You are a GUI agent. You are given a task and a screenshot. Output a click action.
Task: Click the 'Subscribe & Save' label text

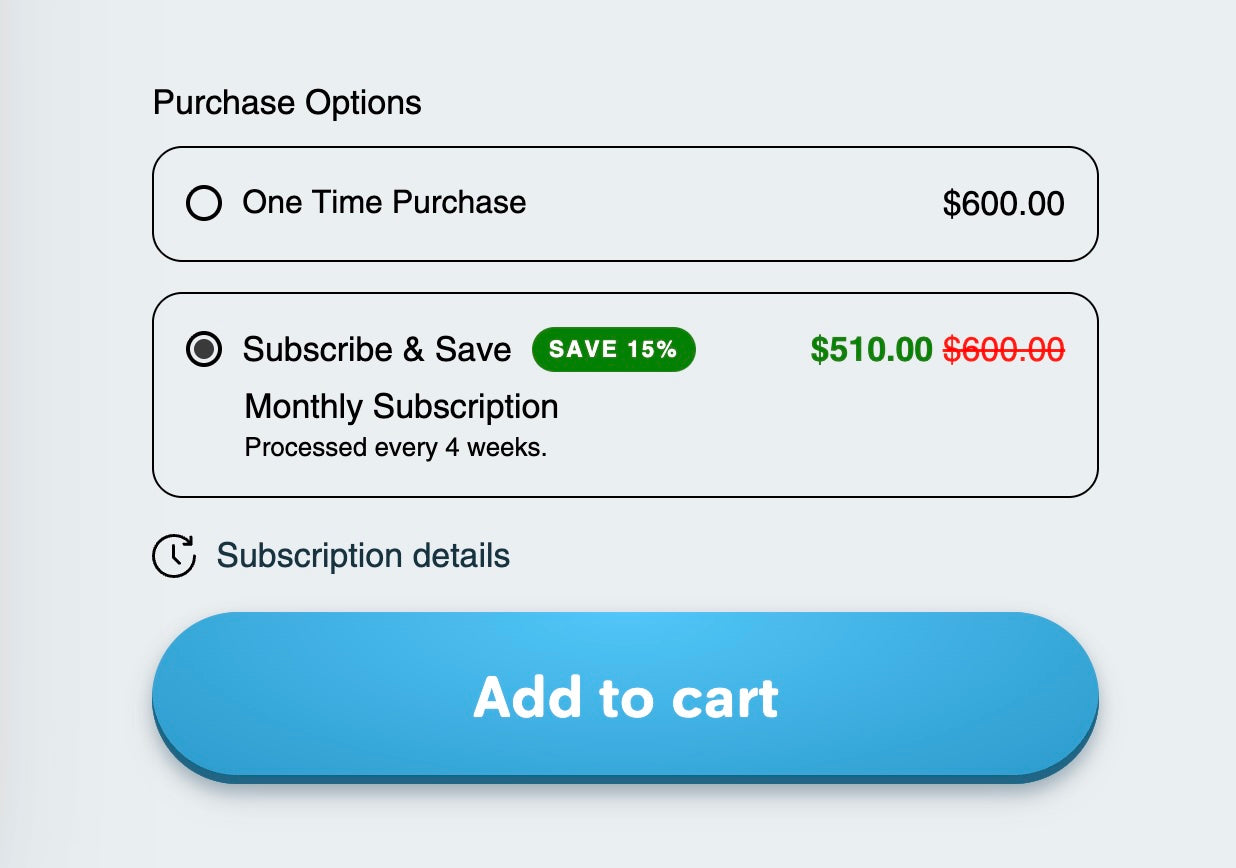[x=376, y=350]
